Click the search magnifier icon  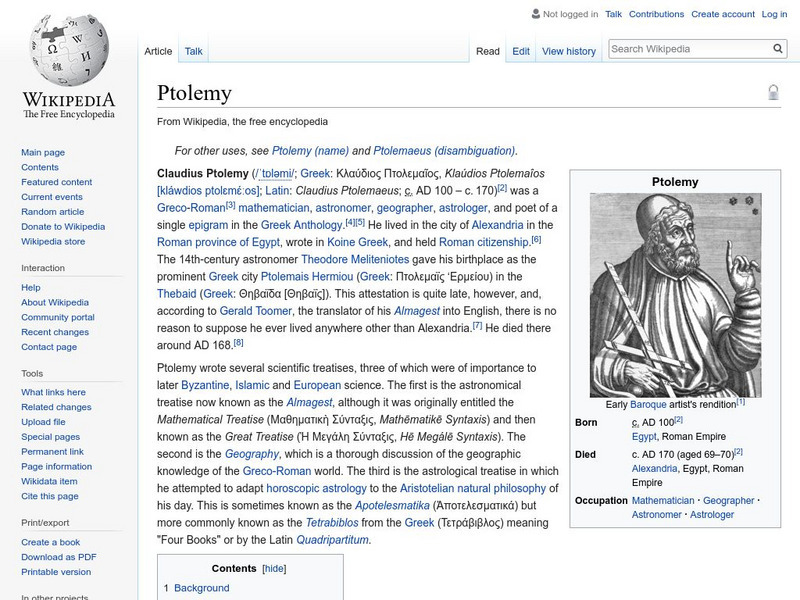[778, 48]
